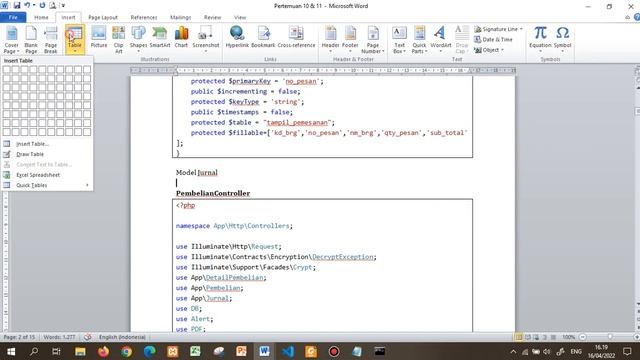Open Windows Start menu
This screenshot has width=640, height=360.
(11, 351)
